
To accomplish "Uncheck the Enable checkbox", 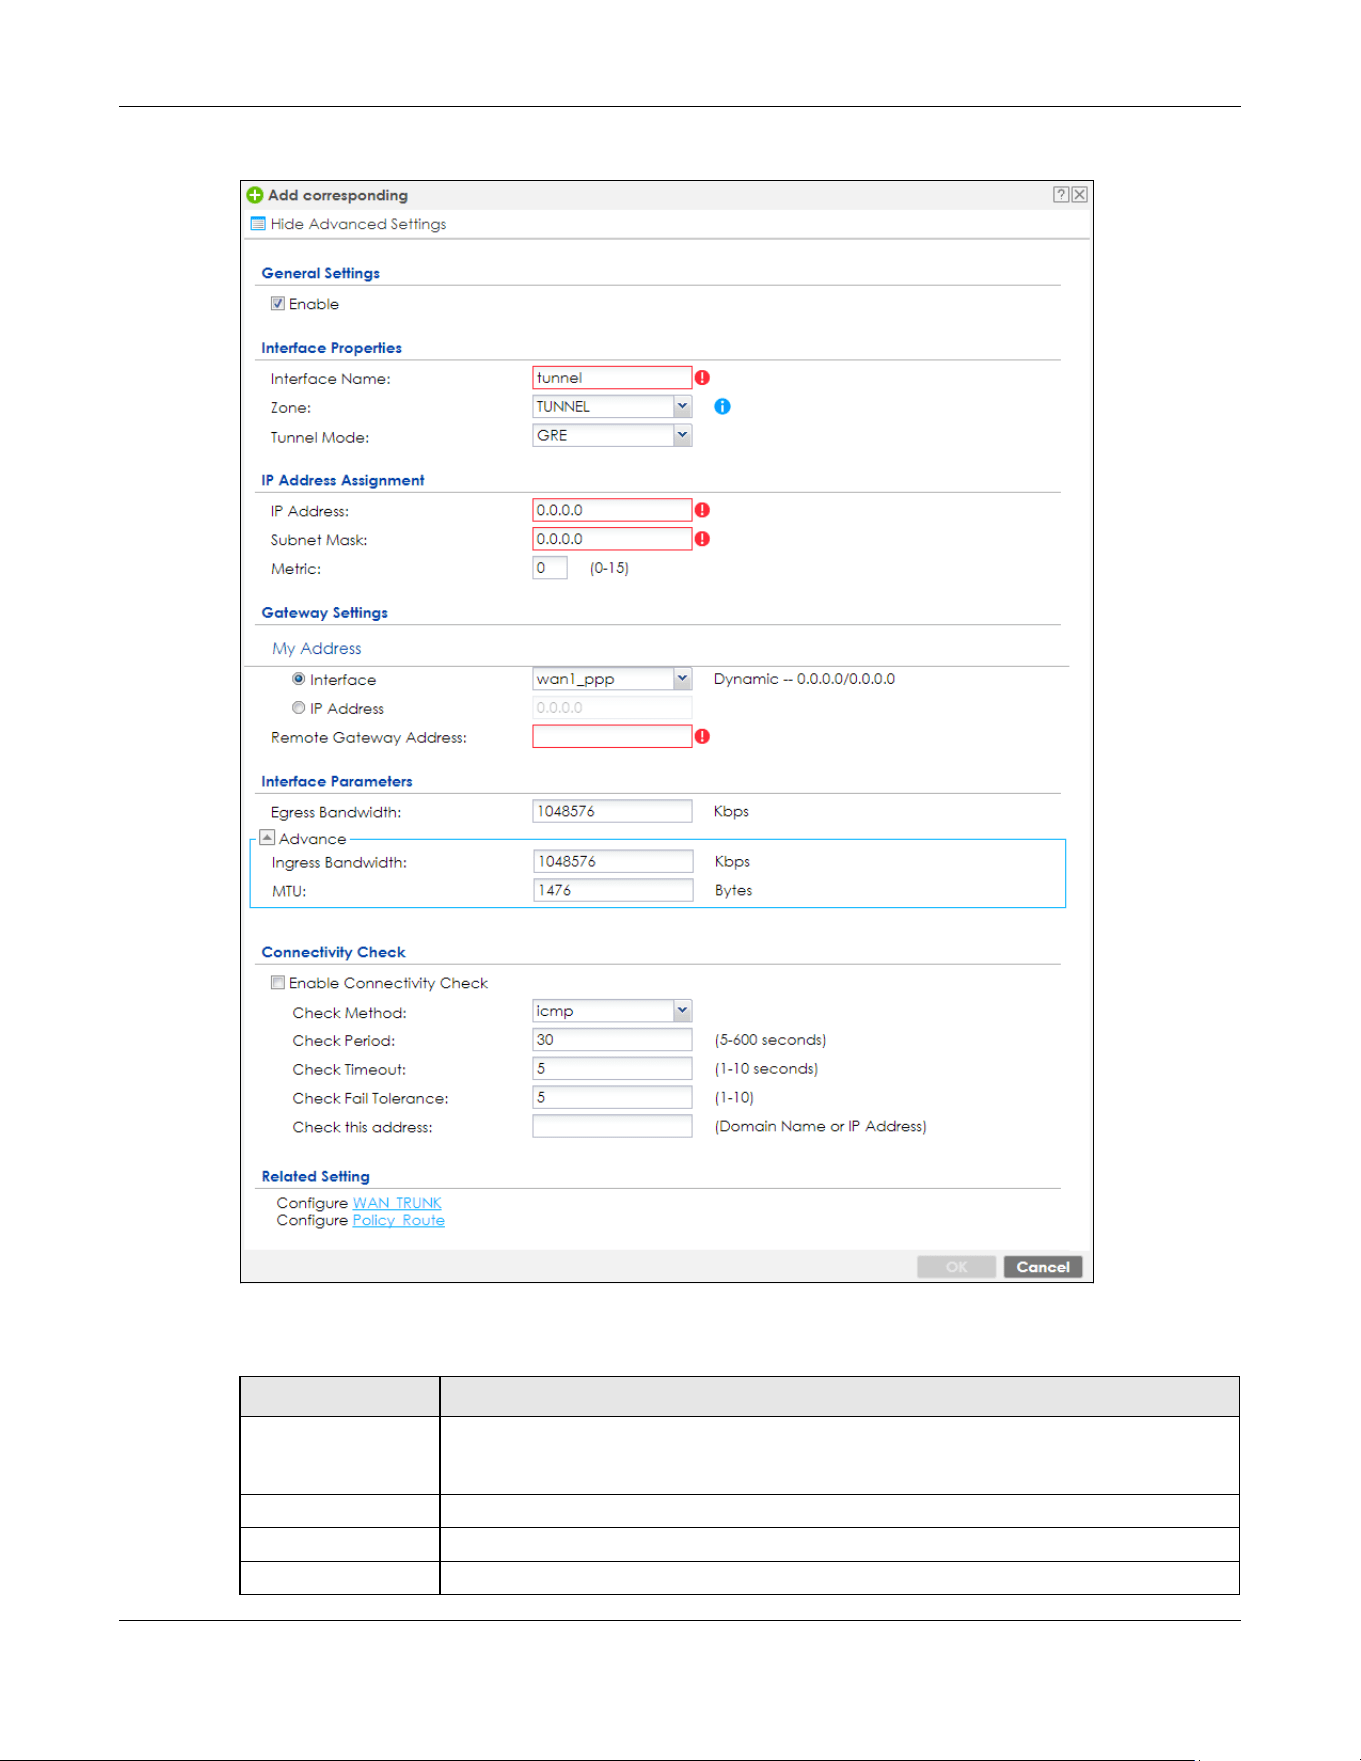I will click(278, 304).
